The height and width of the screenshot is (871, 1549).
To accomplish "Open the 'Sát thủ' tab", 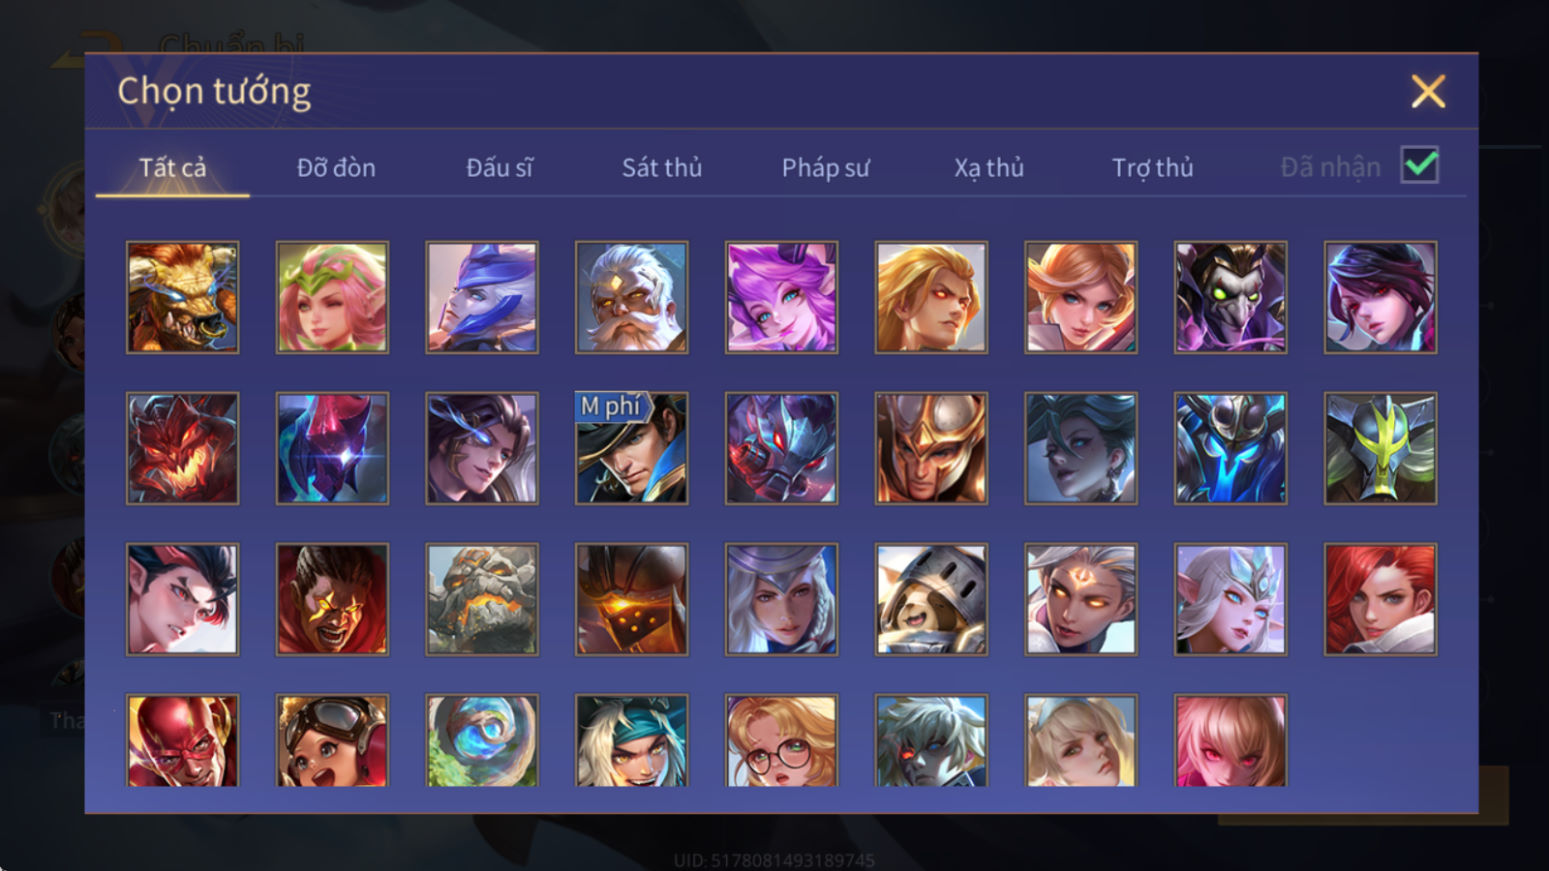I will (662, 168).
